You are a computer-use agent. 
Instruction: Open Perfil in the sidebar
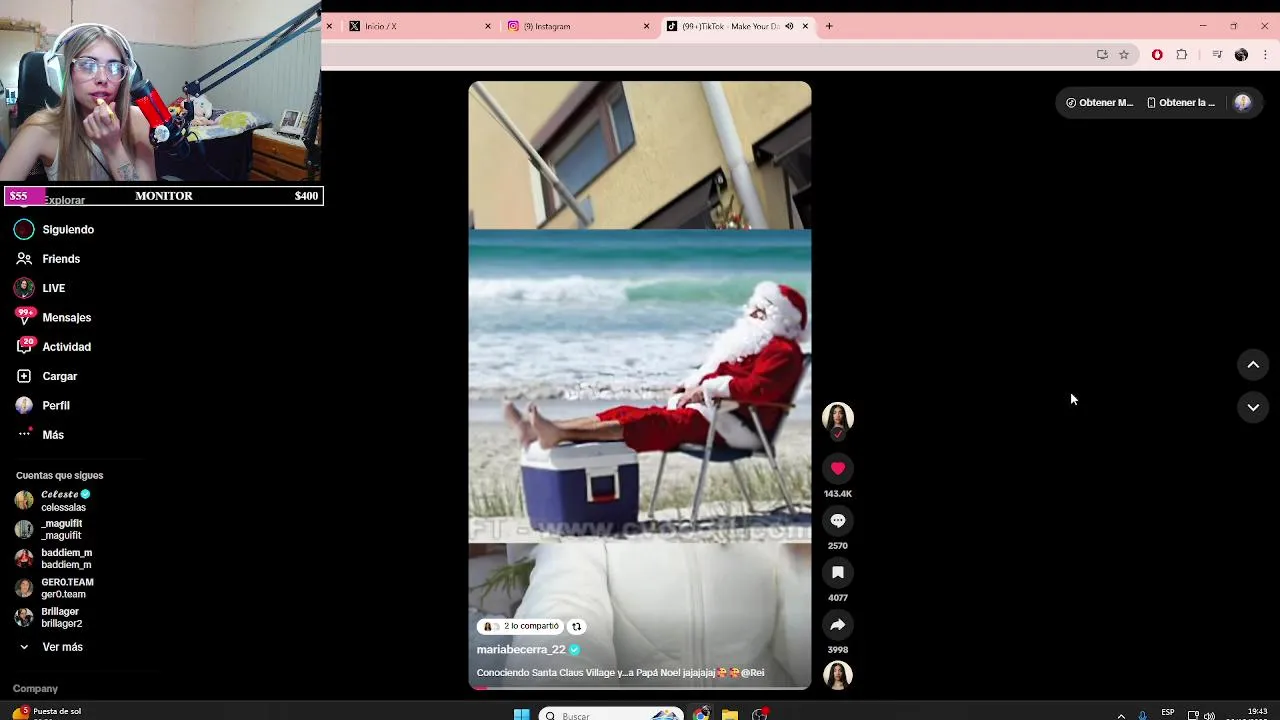pyautogui.click(x=56, y=405)
